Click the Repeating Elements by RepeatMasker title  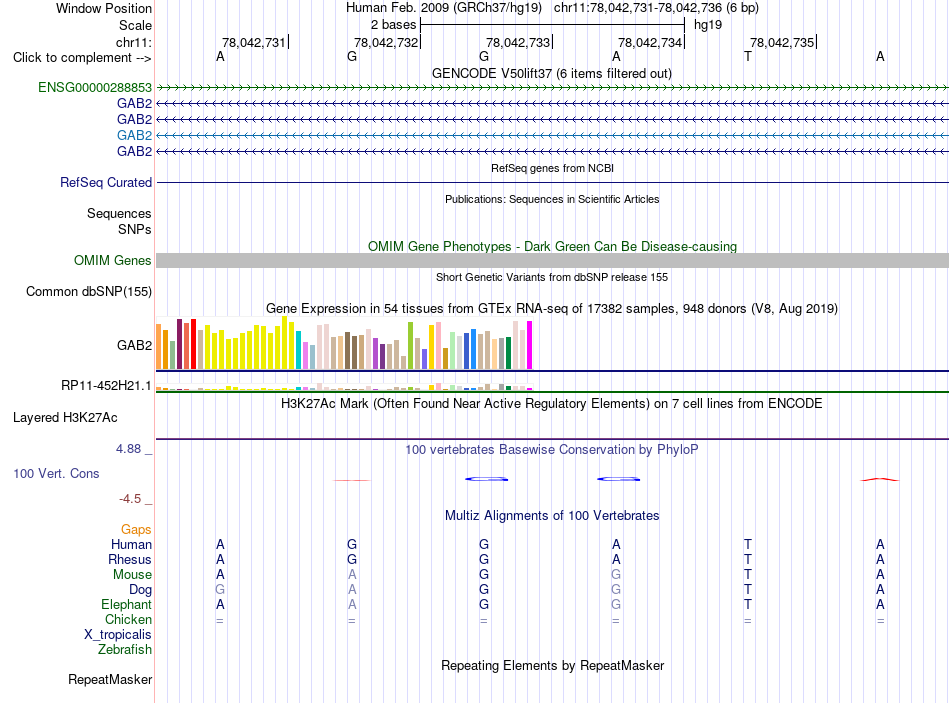[x=552, y=665]
